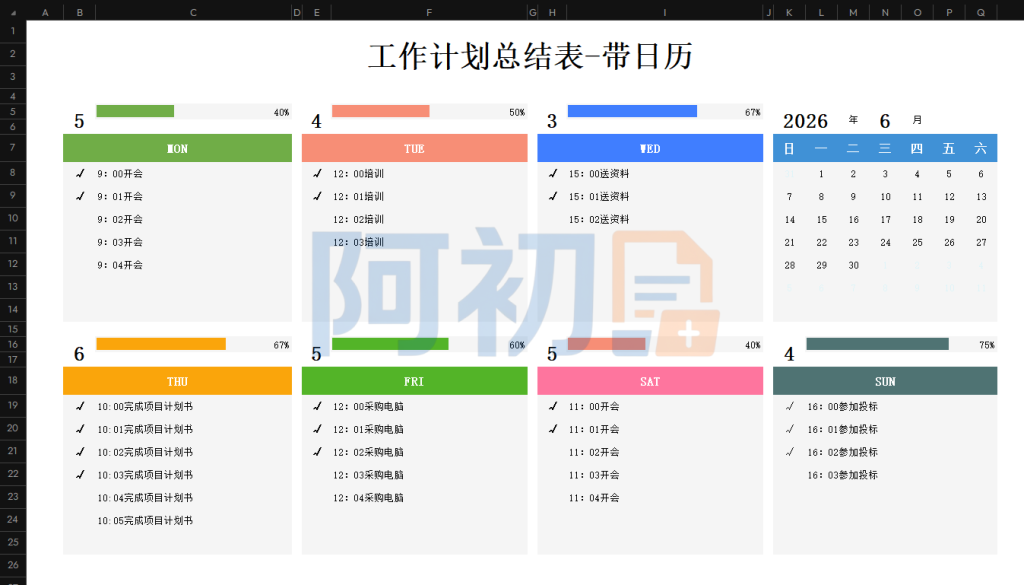Screen dimensions: 1024x585
Task: Select calendar date 18
Action: pyautogui.click(x=918, y=220)
